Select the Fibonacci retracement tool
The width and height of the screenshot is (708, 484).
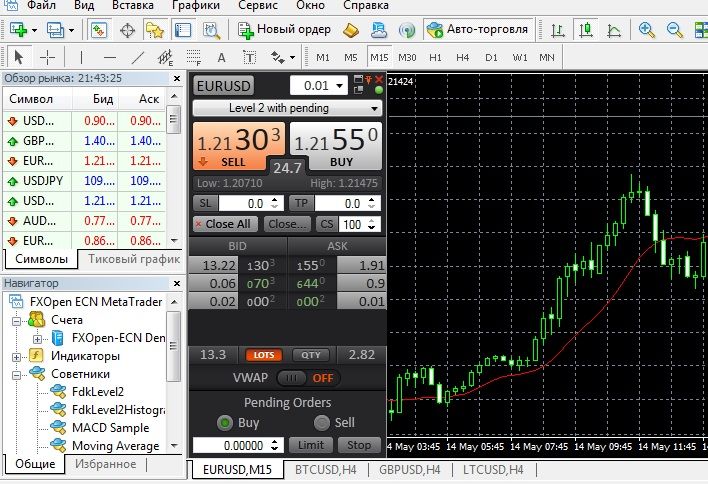tap(194, 57)
